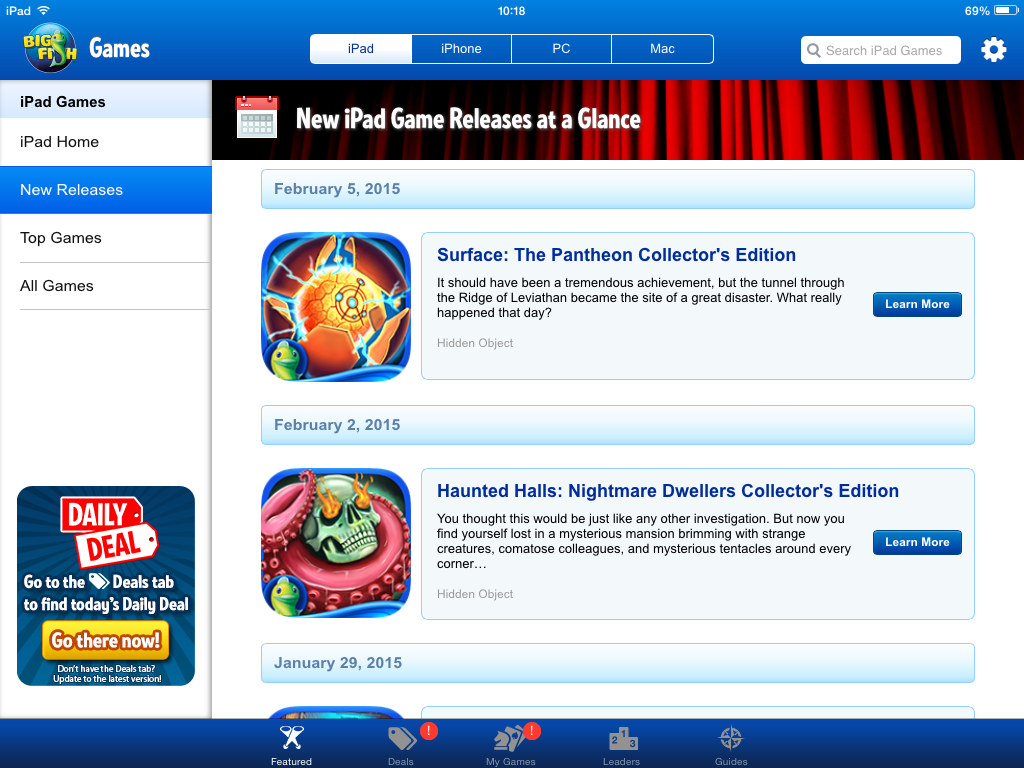Screen dimensions: 1024x768
Task: Open the Deals tab in bottom bar
Action: point(401,744)
